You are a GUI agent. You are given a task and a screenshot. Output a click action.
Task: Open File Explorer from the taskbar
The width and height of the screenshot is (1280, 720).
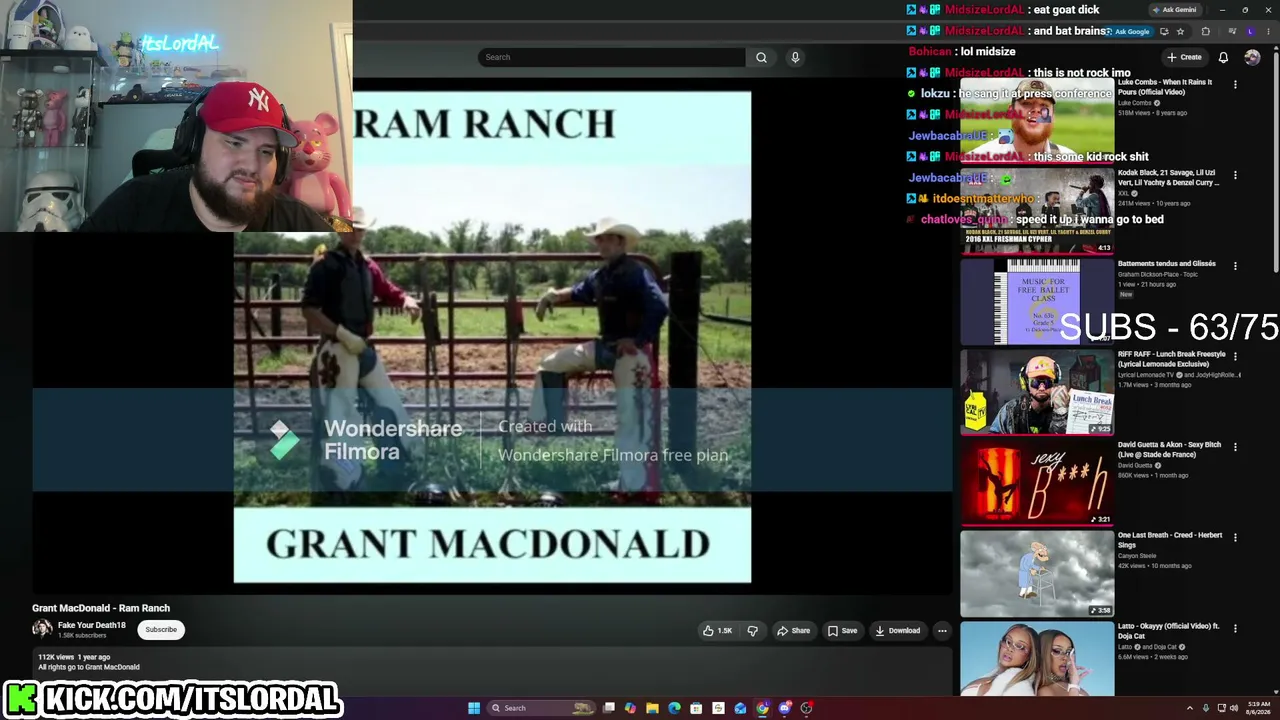click(652, 708)
